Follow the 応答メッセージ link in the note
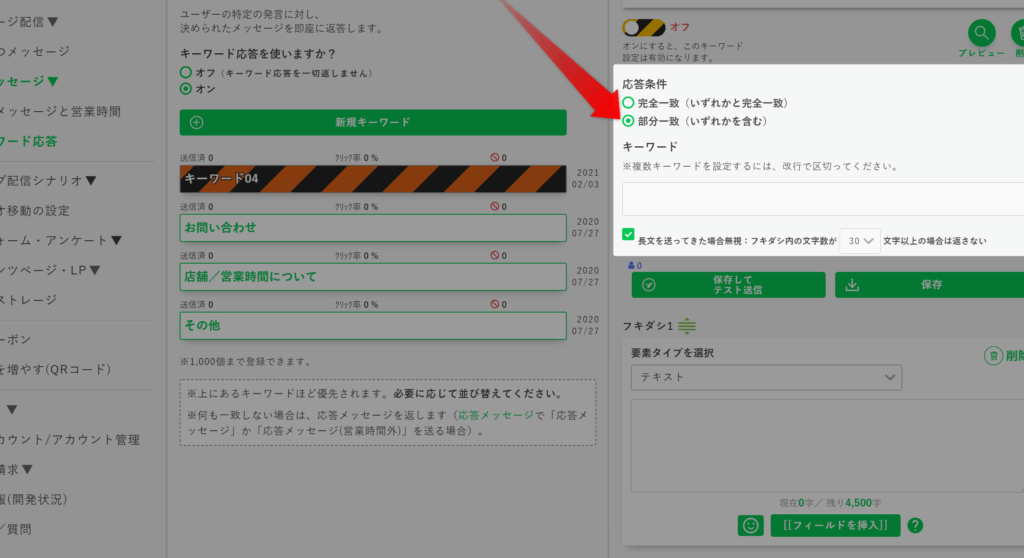Screen dimensions: 1024x558 [496, 415]
